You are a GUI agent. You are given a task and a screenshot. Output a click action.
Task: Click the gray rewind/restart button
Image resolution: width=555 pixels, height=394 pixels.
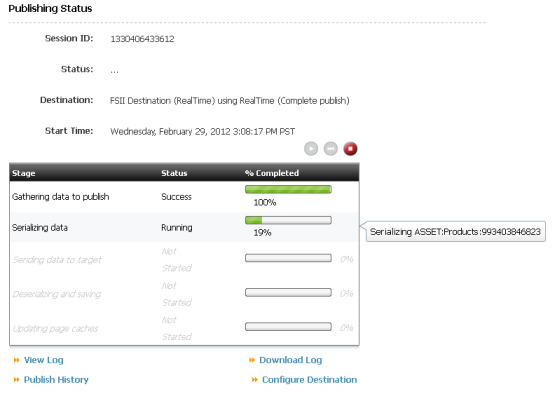[x=331, y=149]
